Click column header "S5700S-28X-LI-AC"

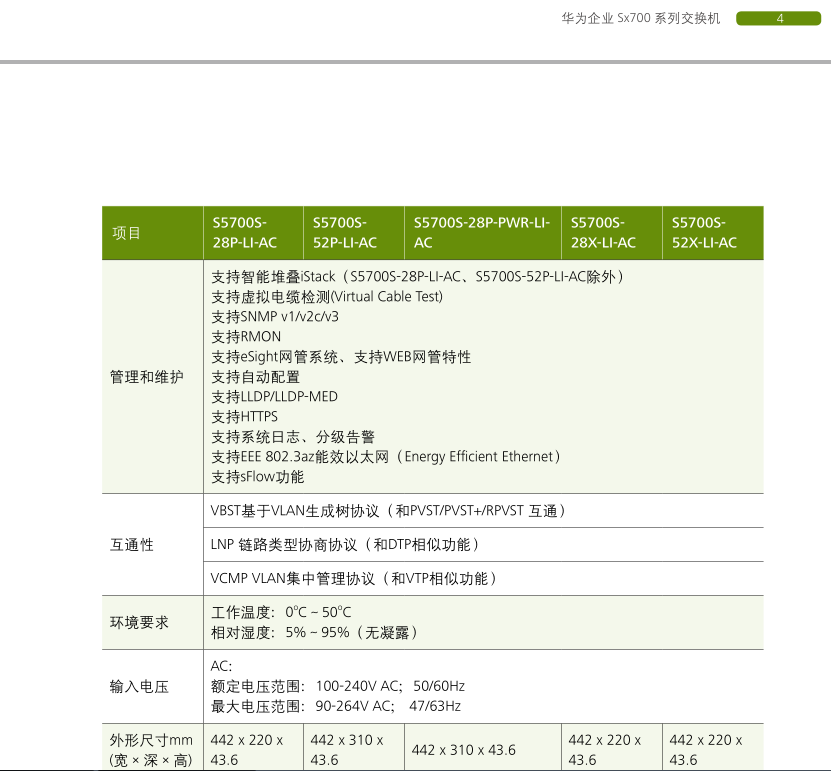pyautogui.click(x=612, y=233)
